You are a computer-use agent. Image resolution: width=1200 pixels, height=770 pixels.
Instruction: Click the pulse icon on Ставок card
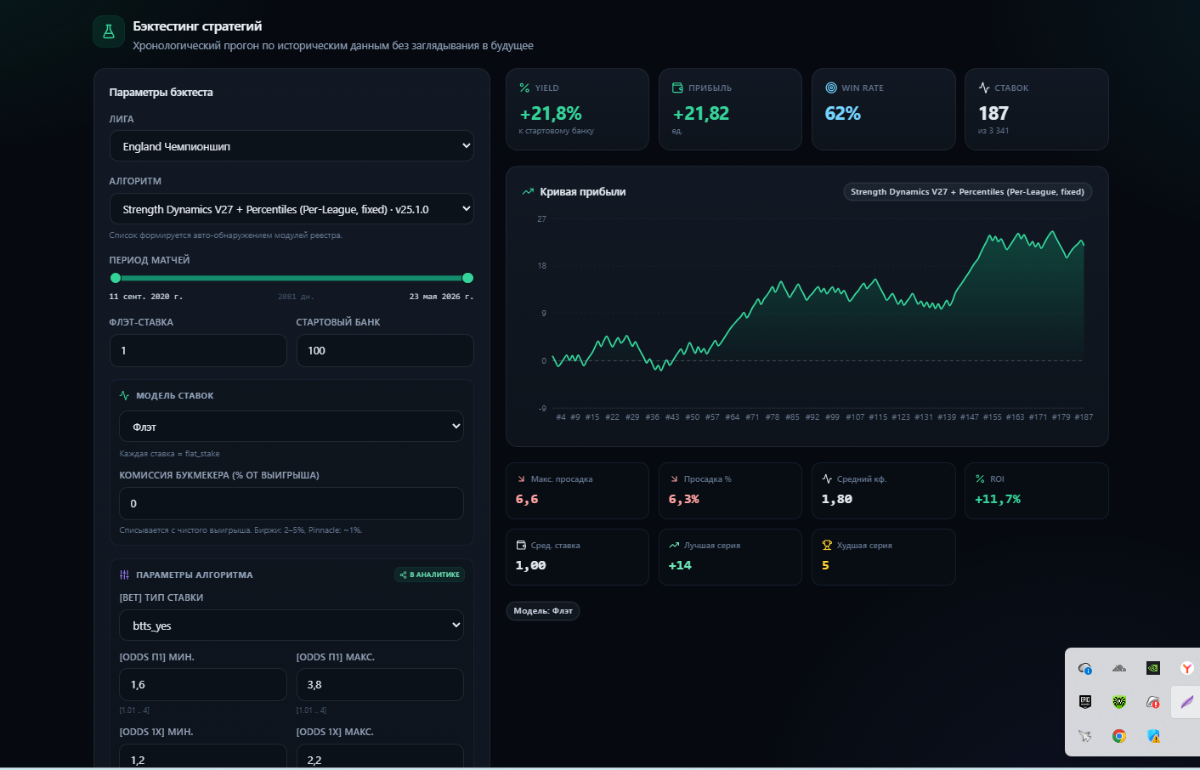pyautogui.click(x=984, y=88)
